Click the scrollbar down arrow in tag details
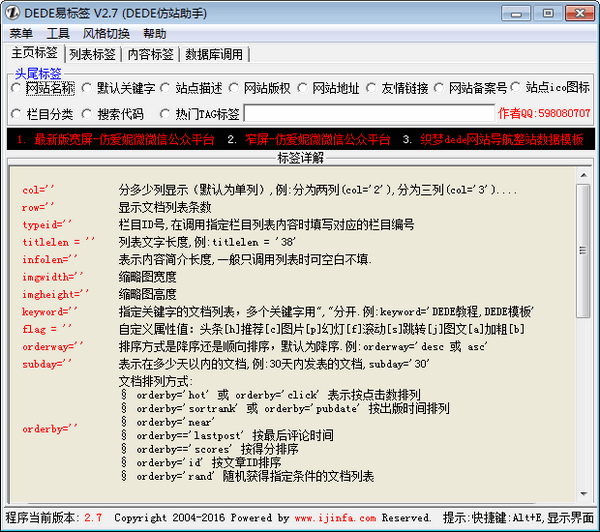 pos(584,494)
